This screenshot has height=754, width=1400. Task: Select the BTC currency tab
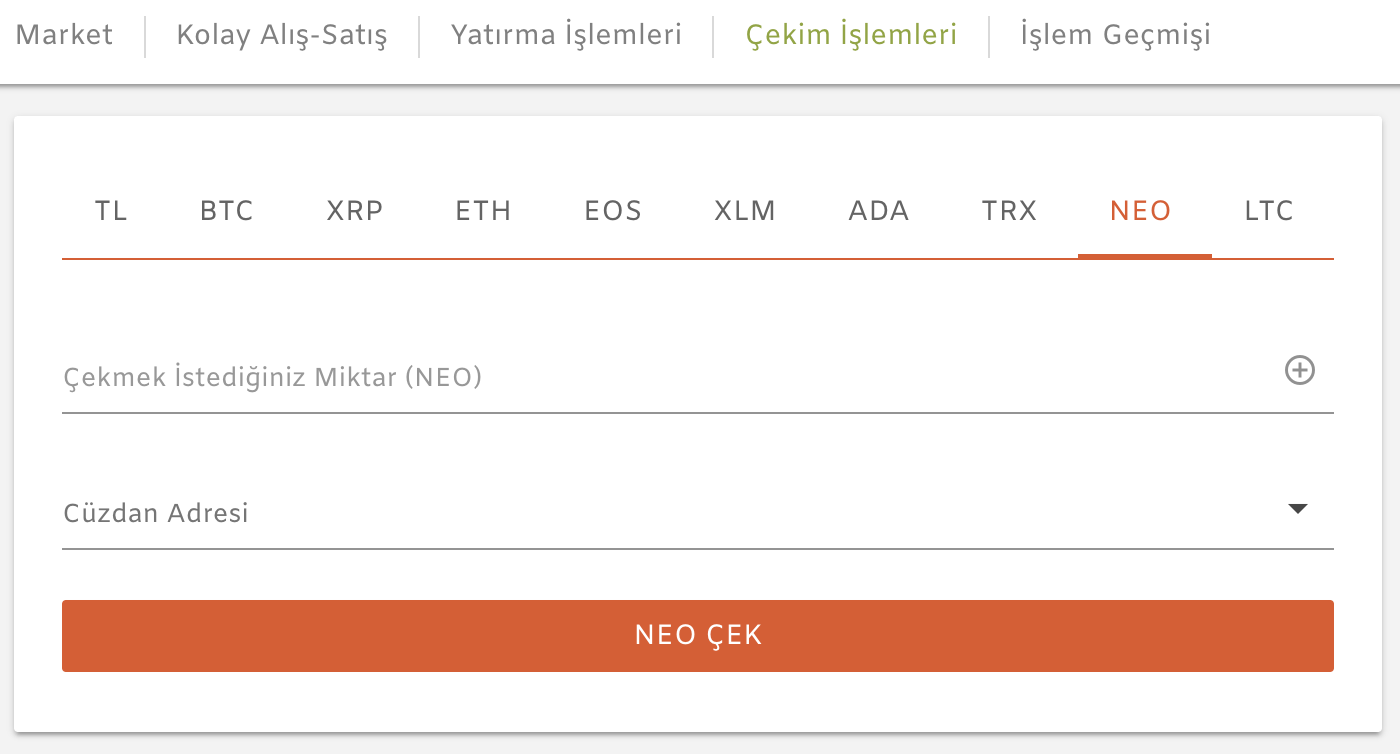pos(226,212)
